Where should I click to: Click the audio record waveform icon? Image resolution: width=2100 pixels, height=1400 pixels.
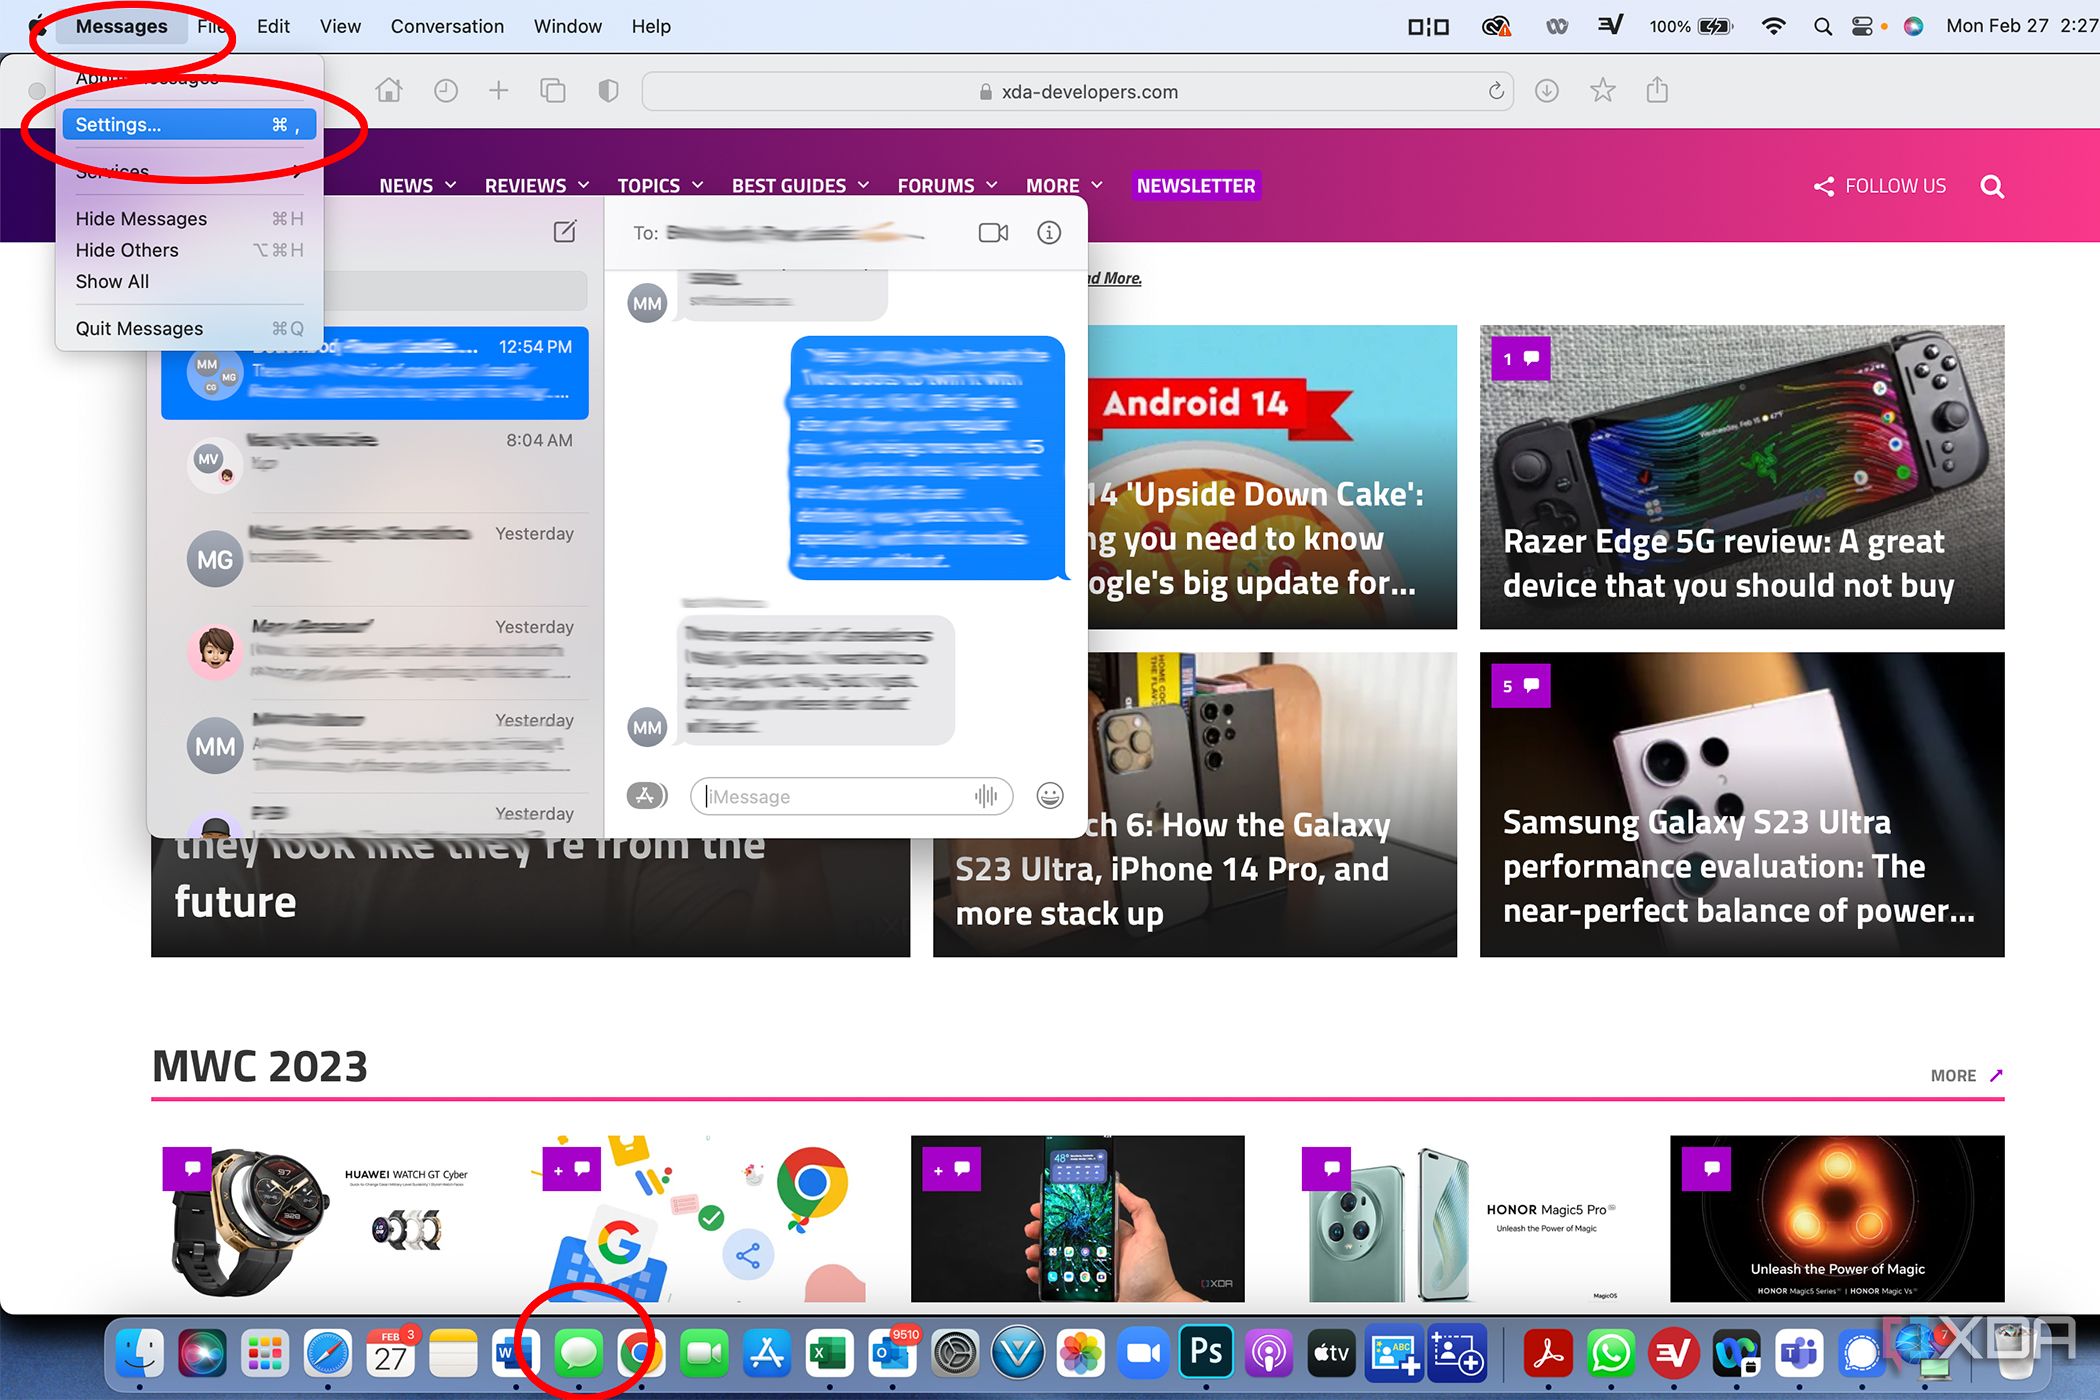(x=986, y=796)
